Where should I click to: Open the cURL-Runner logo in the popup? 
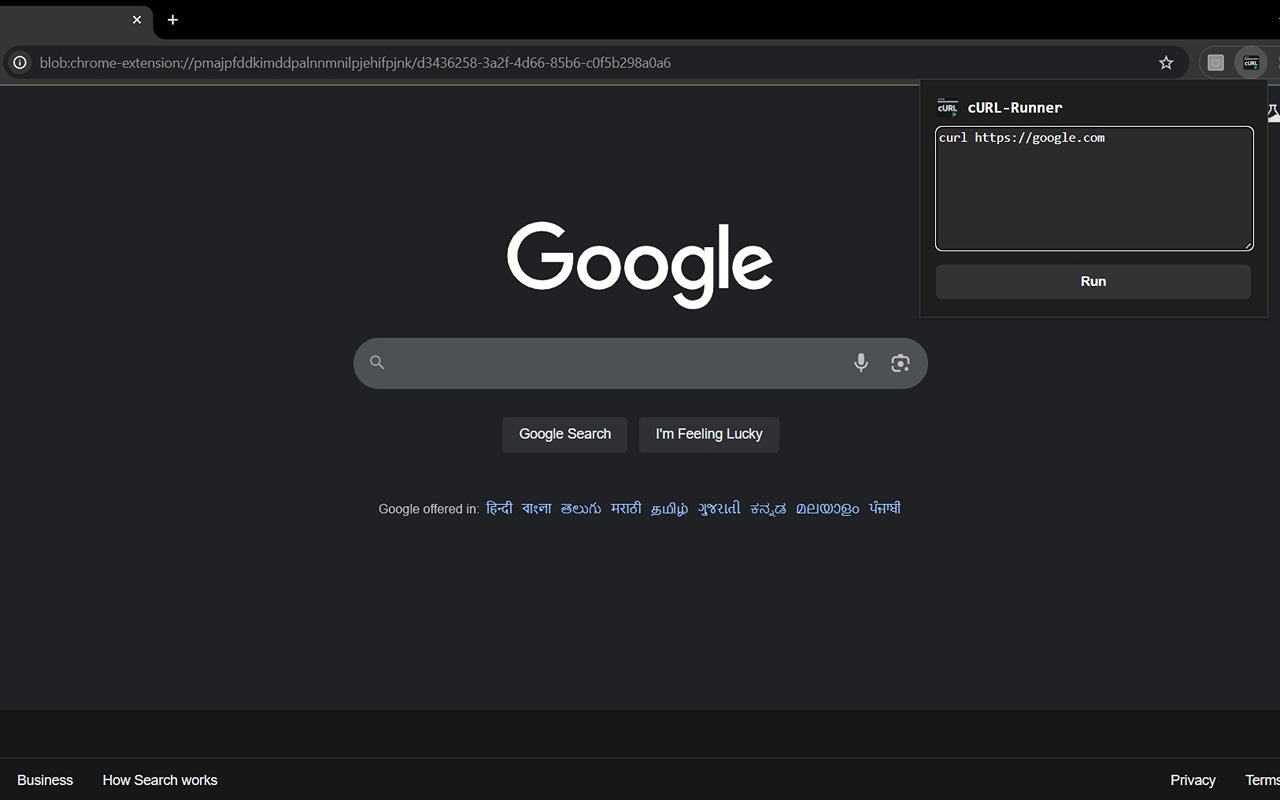[947, 108]
